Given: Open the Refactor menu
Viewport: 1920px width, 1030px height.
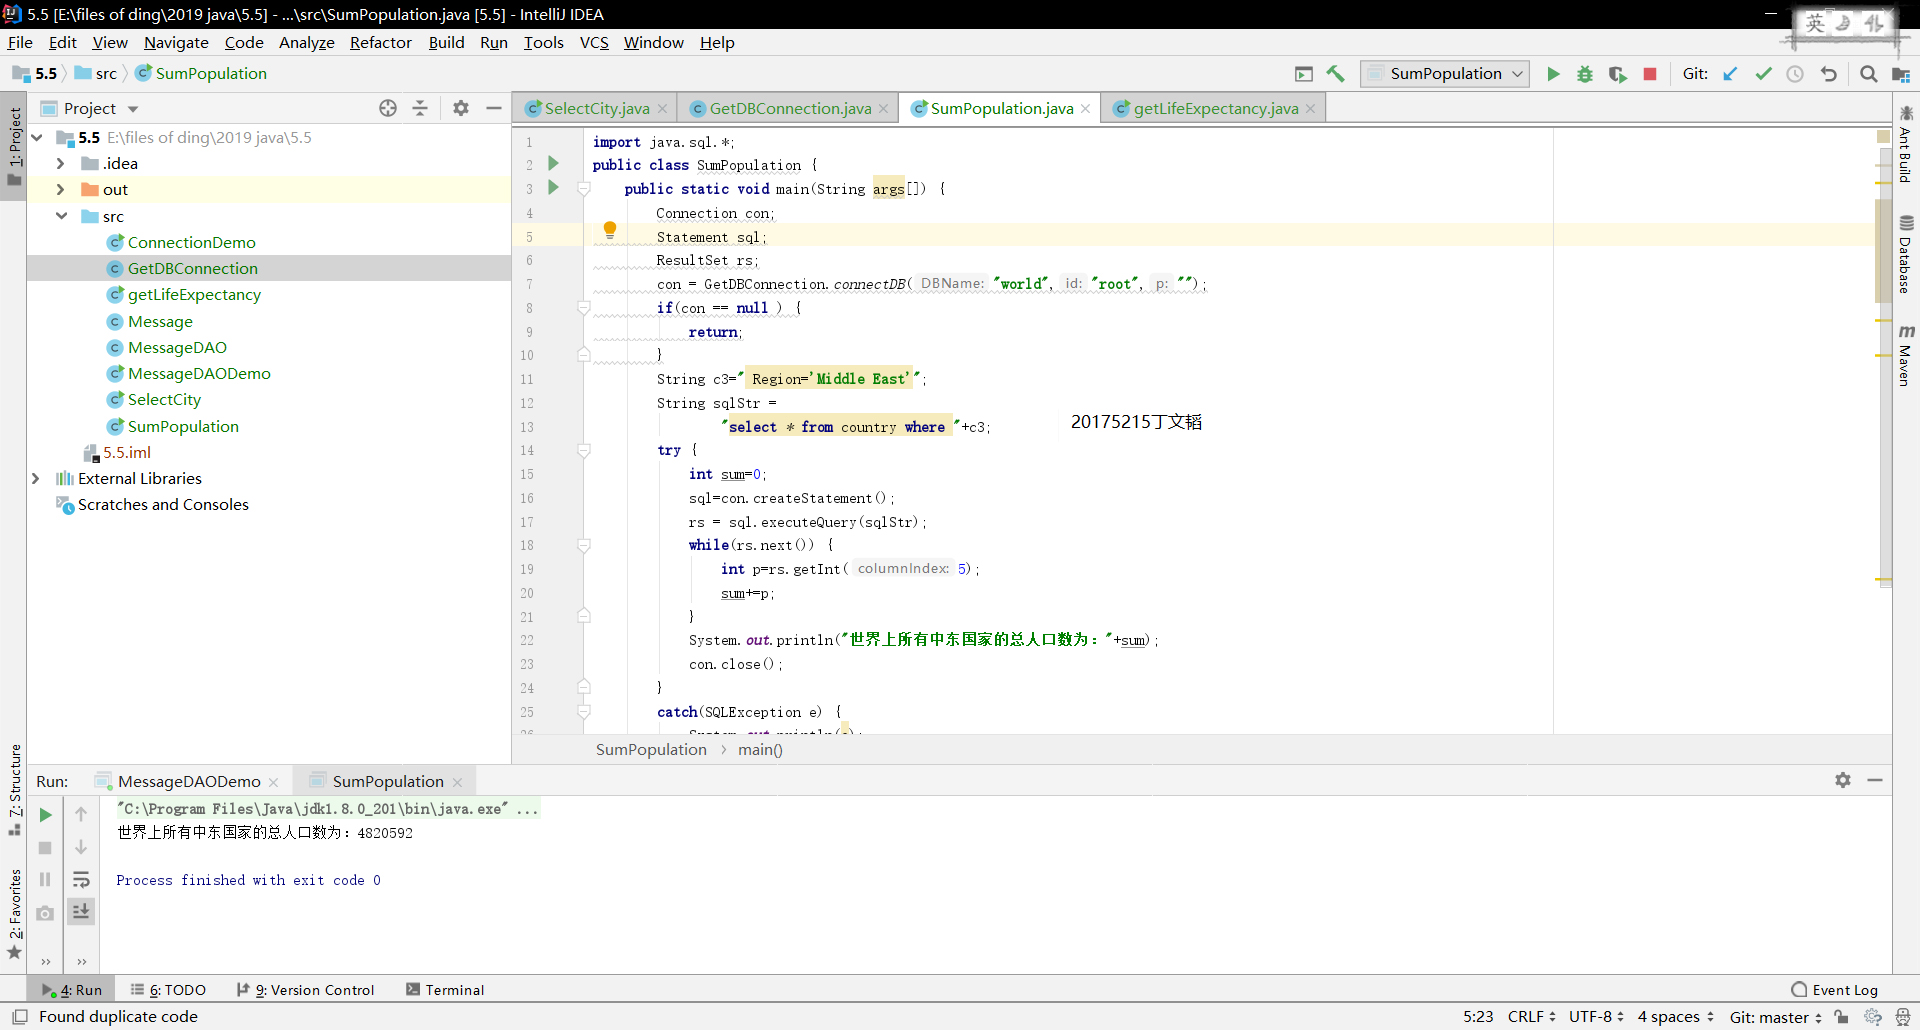Looking at the screenshot, I should (380, 43).
